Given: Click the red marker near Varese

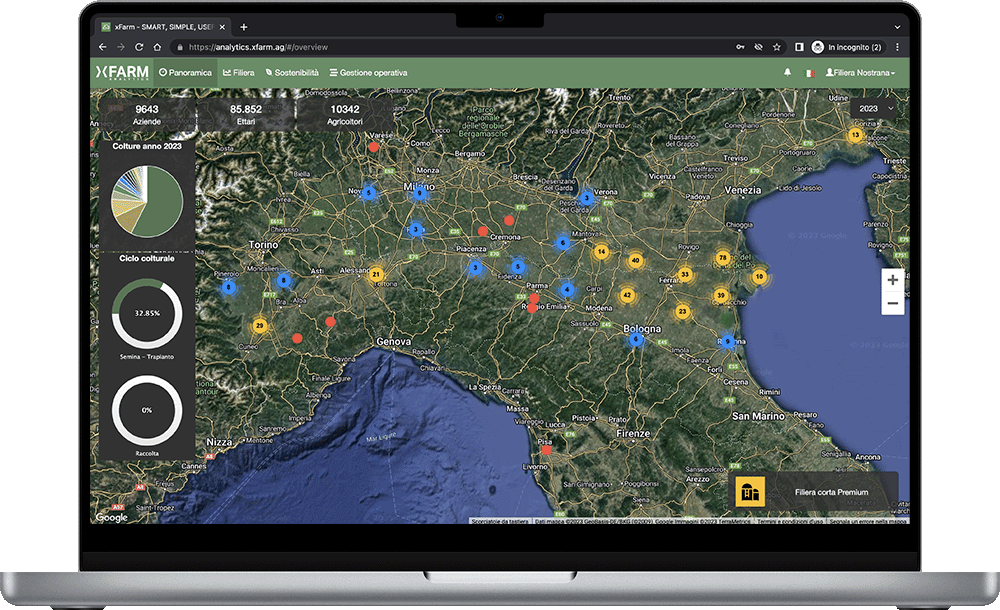Looking at the screenshot, I should (x=374, y=147).
